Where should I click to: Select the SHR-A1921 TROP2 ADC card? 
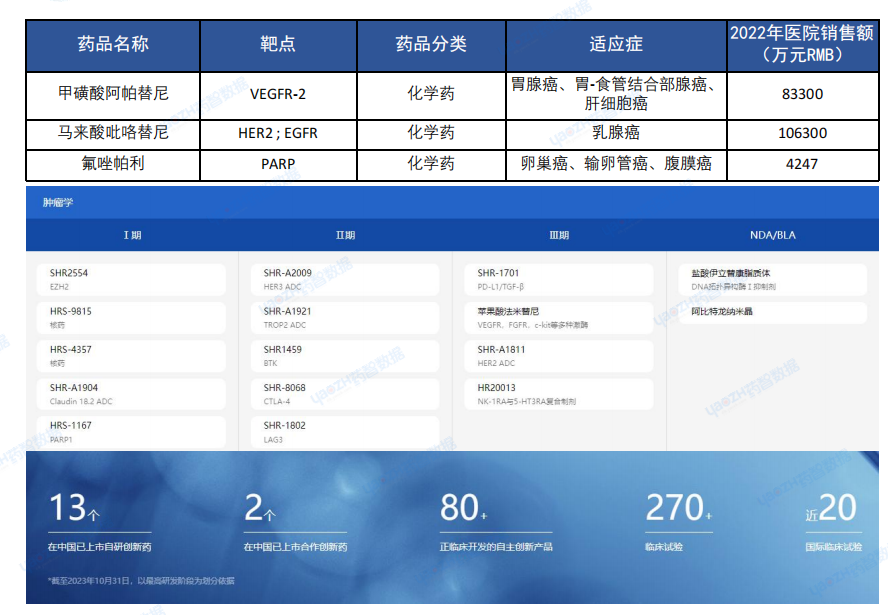pyautogui.click(x=346, y=317)
